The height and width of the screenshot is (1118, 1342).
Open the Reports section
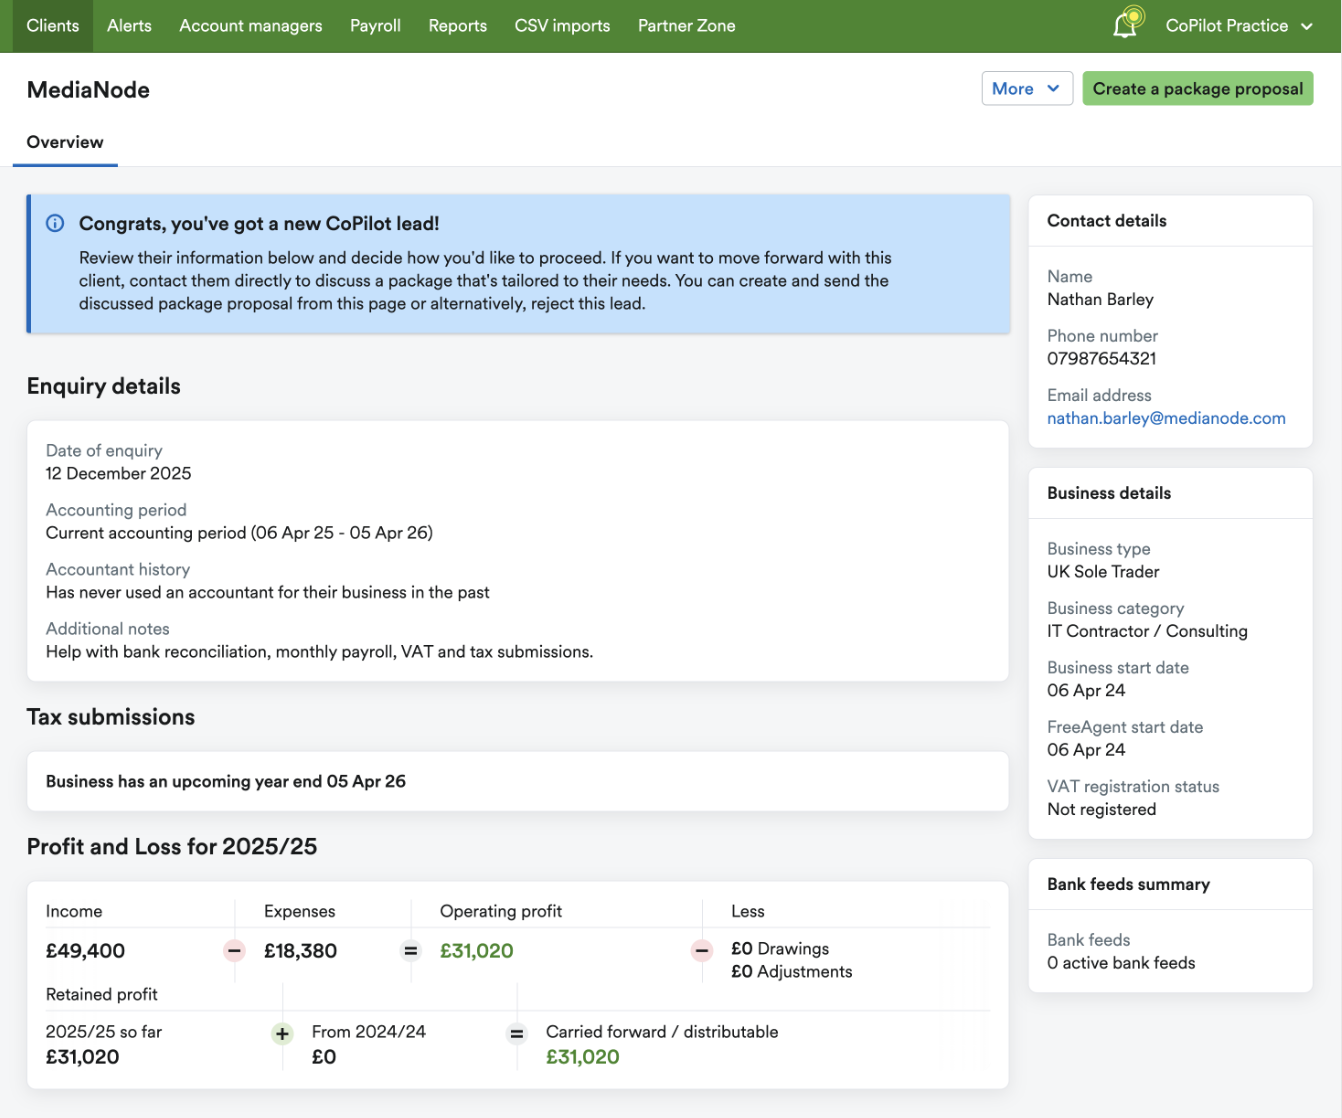(x=458, y=26)
